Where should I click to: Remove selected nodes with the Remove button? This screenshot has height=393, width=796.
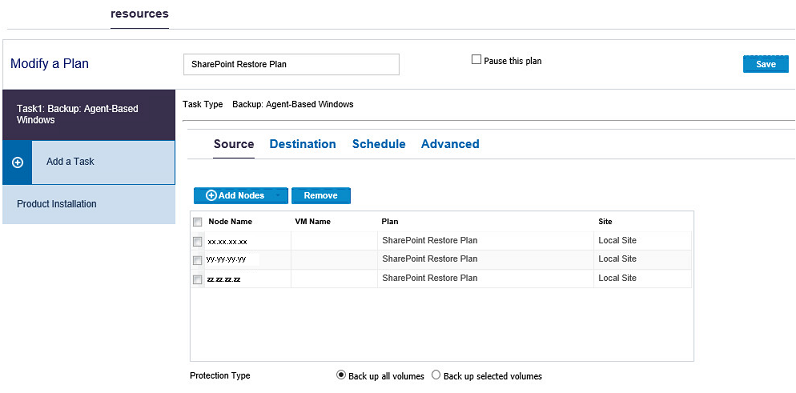pyautogui.click(x=321, y=195)
